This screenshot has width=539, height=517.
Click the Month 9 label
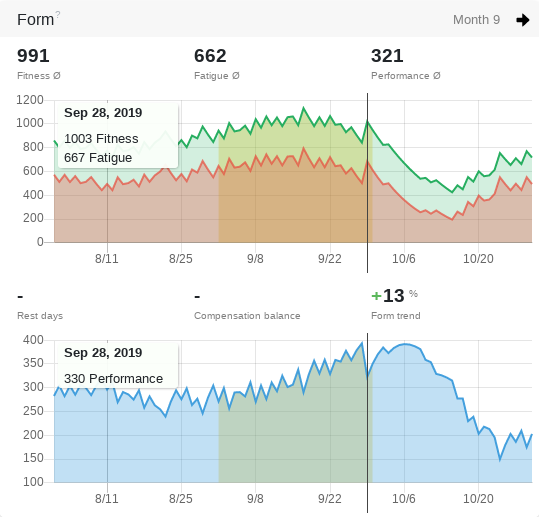tap(476, 20)
